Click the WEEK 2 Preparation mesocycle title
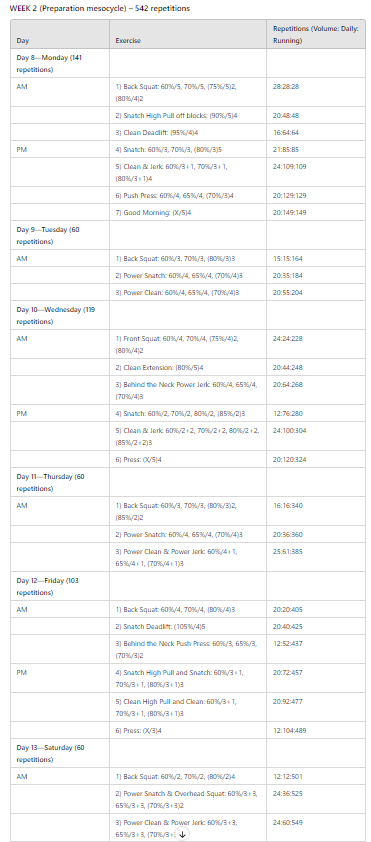This screenshot has height=842, width=371. (x=99, y=9)
